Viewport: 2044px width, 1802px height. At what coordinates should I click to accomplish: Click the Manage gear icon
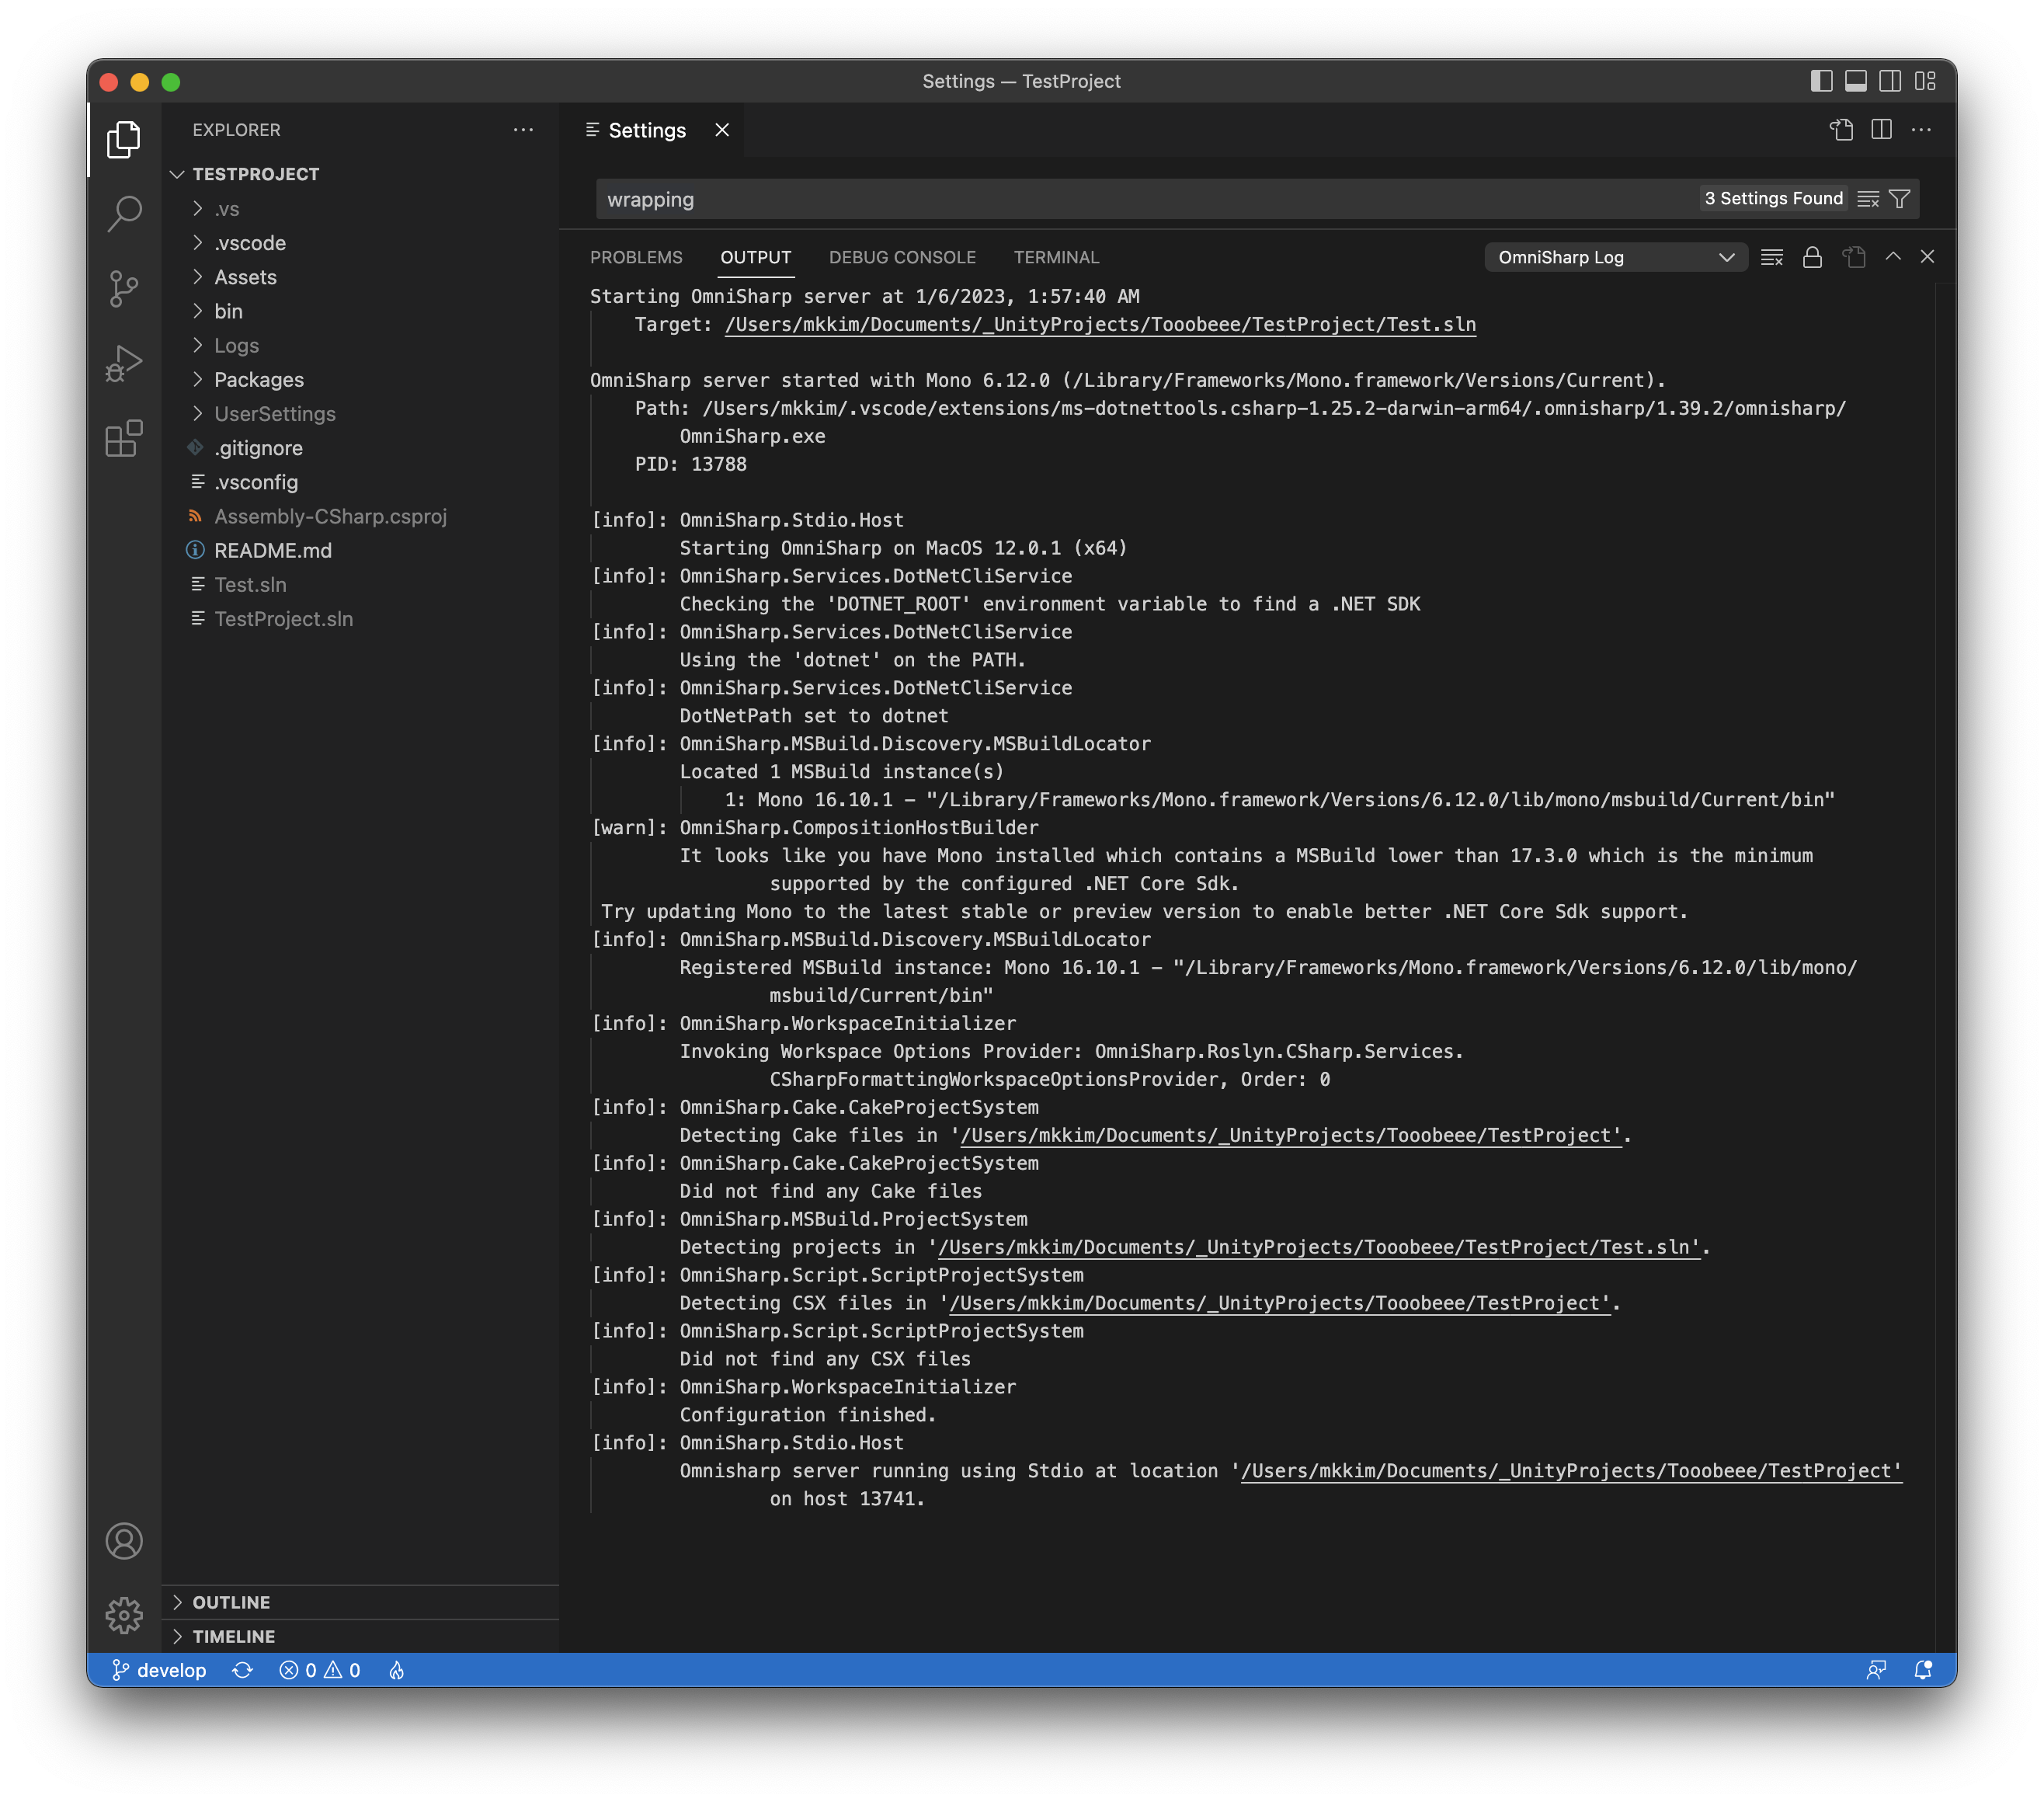click(x=124, y=1614)
